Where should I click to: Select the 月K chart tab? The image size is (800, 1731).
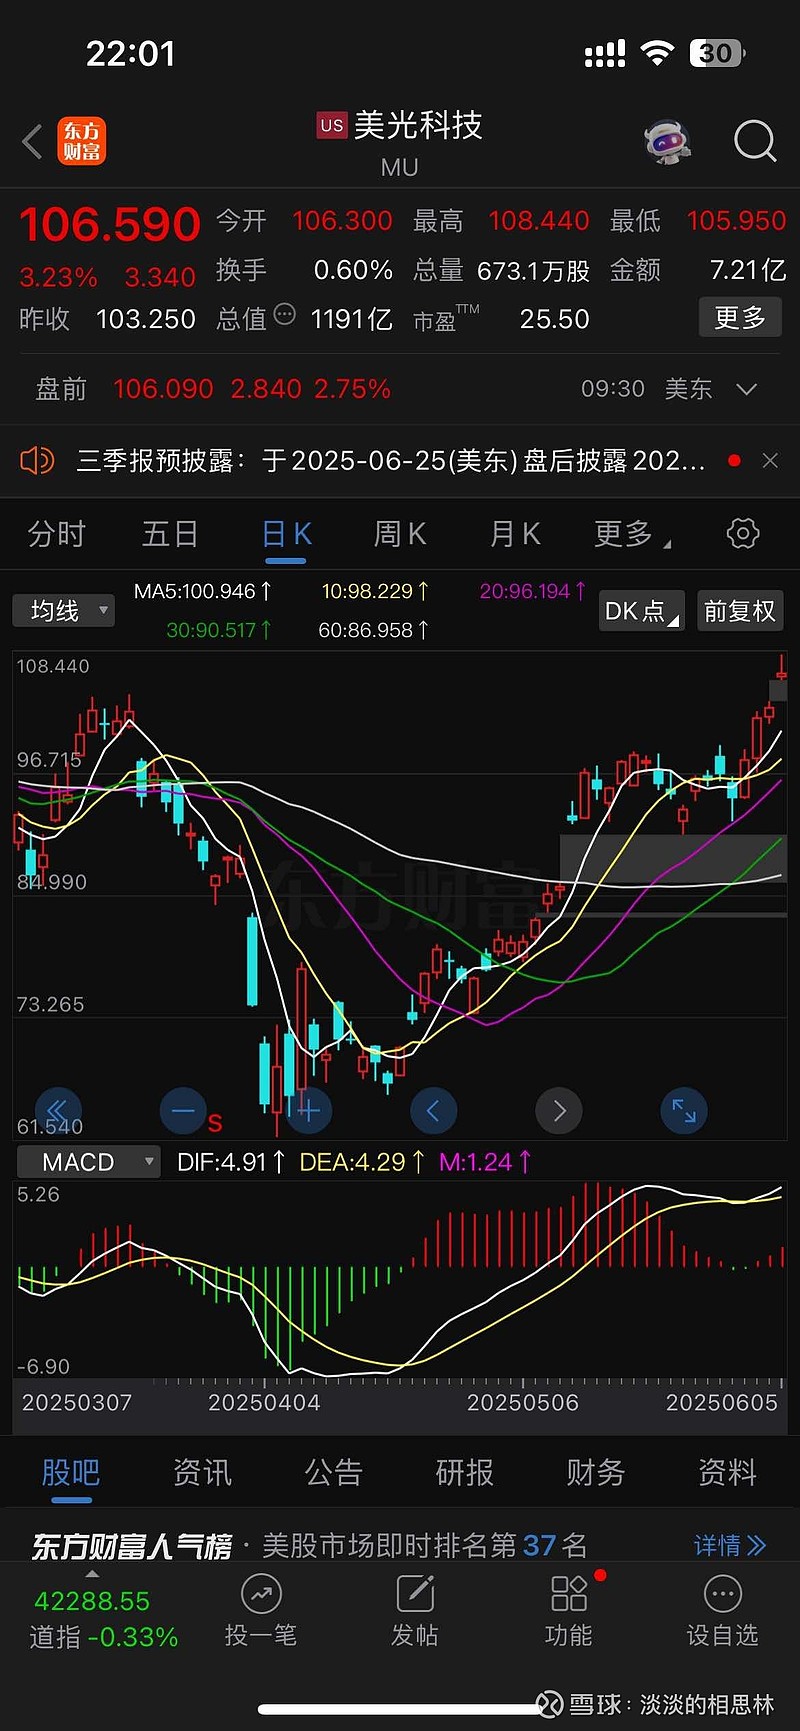tap(515, 534)
